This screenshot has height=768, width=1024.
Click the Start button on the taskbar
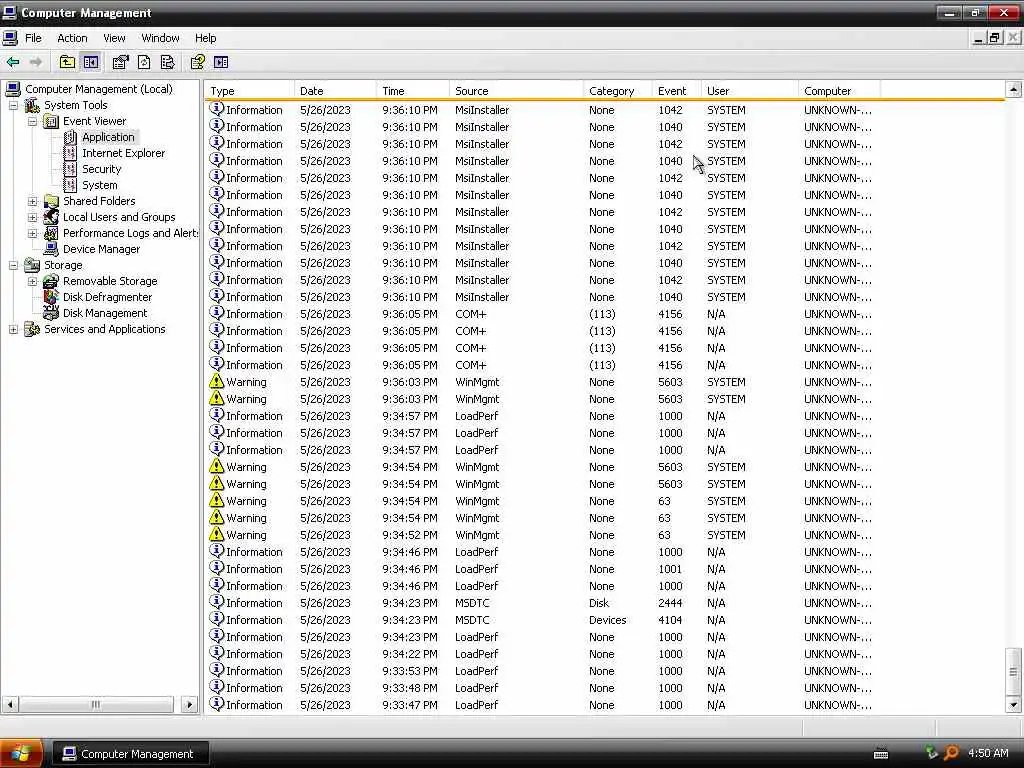coord(22,754)
